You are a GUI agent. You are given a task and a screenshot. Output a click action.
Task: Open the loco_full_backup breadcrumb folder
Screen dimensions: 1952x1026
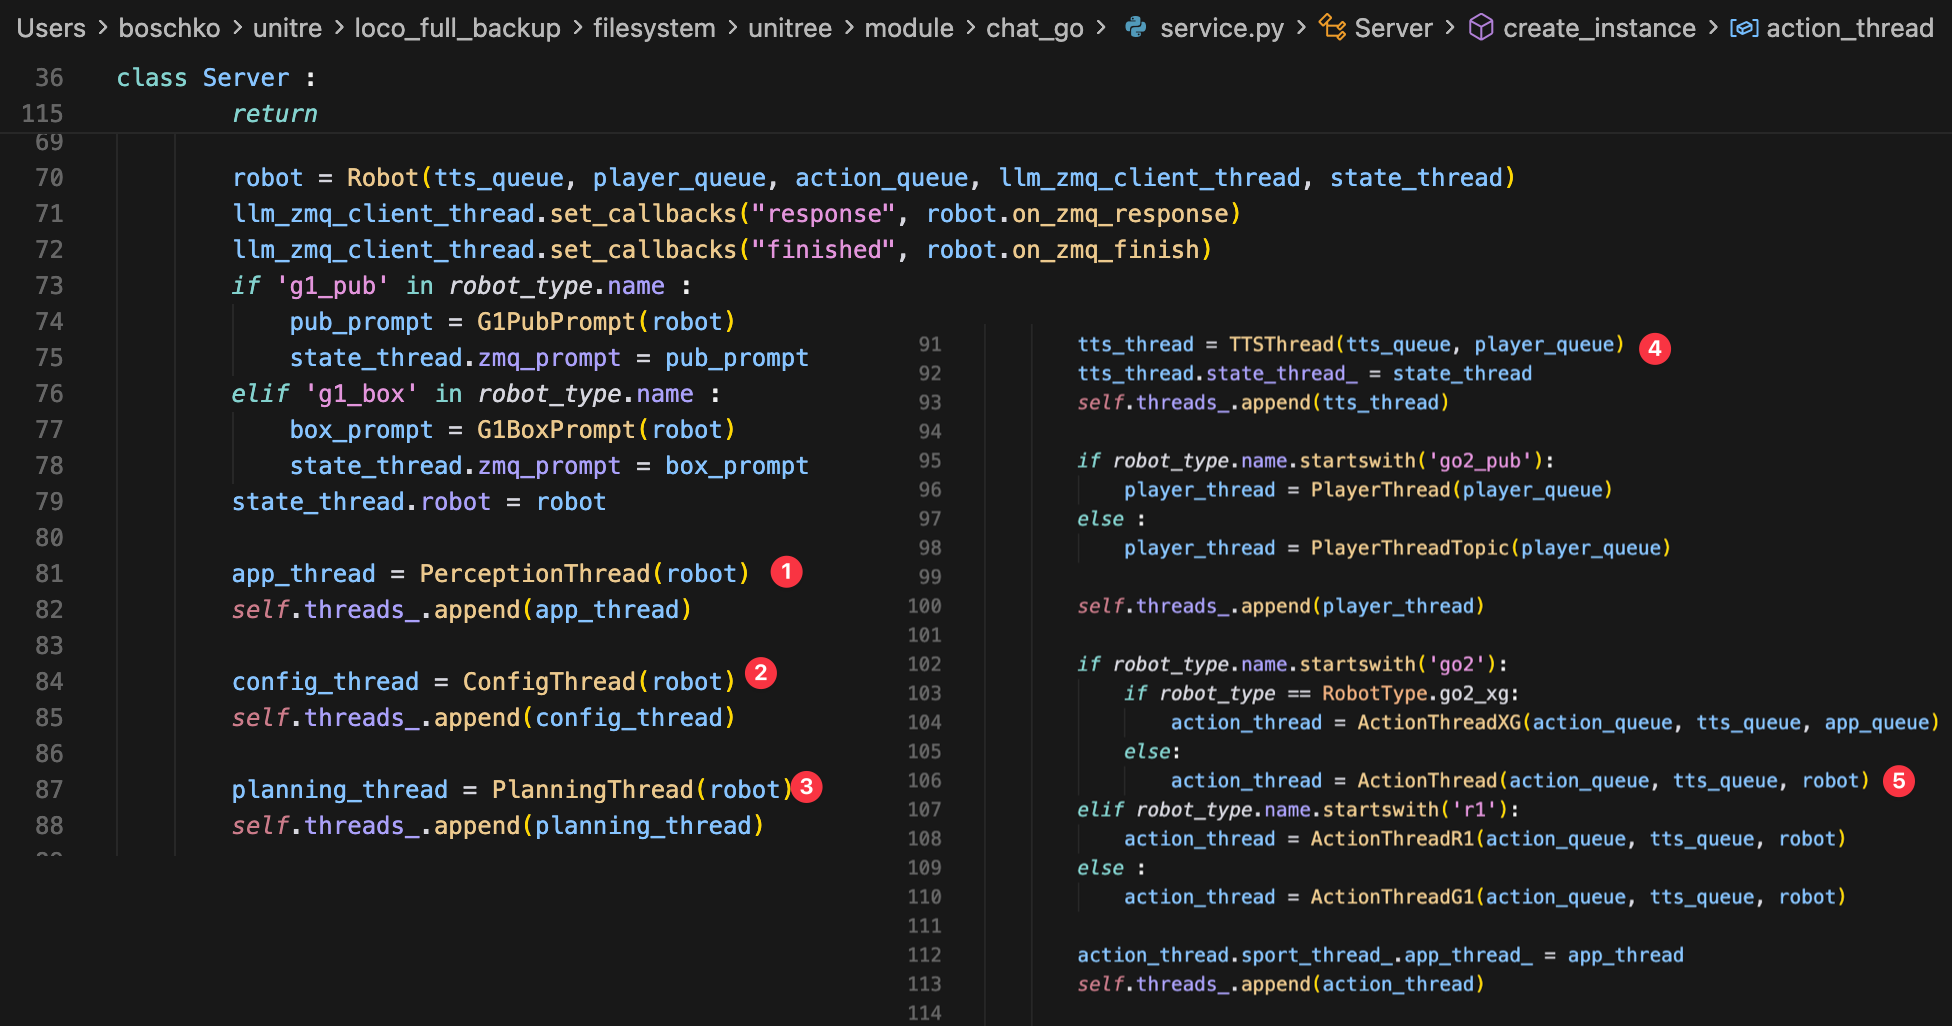click(457, 28)
